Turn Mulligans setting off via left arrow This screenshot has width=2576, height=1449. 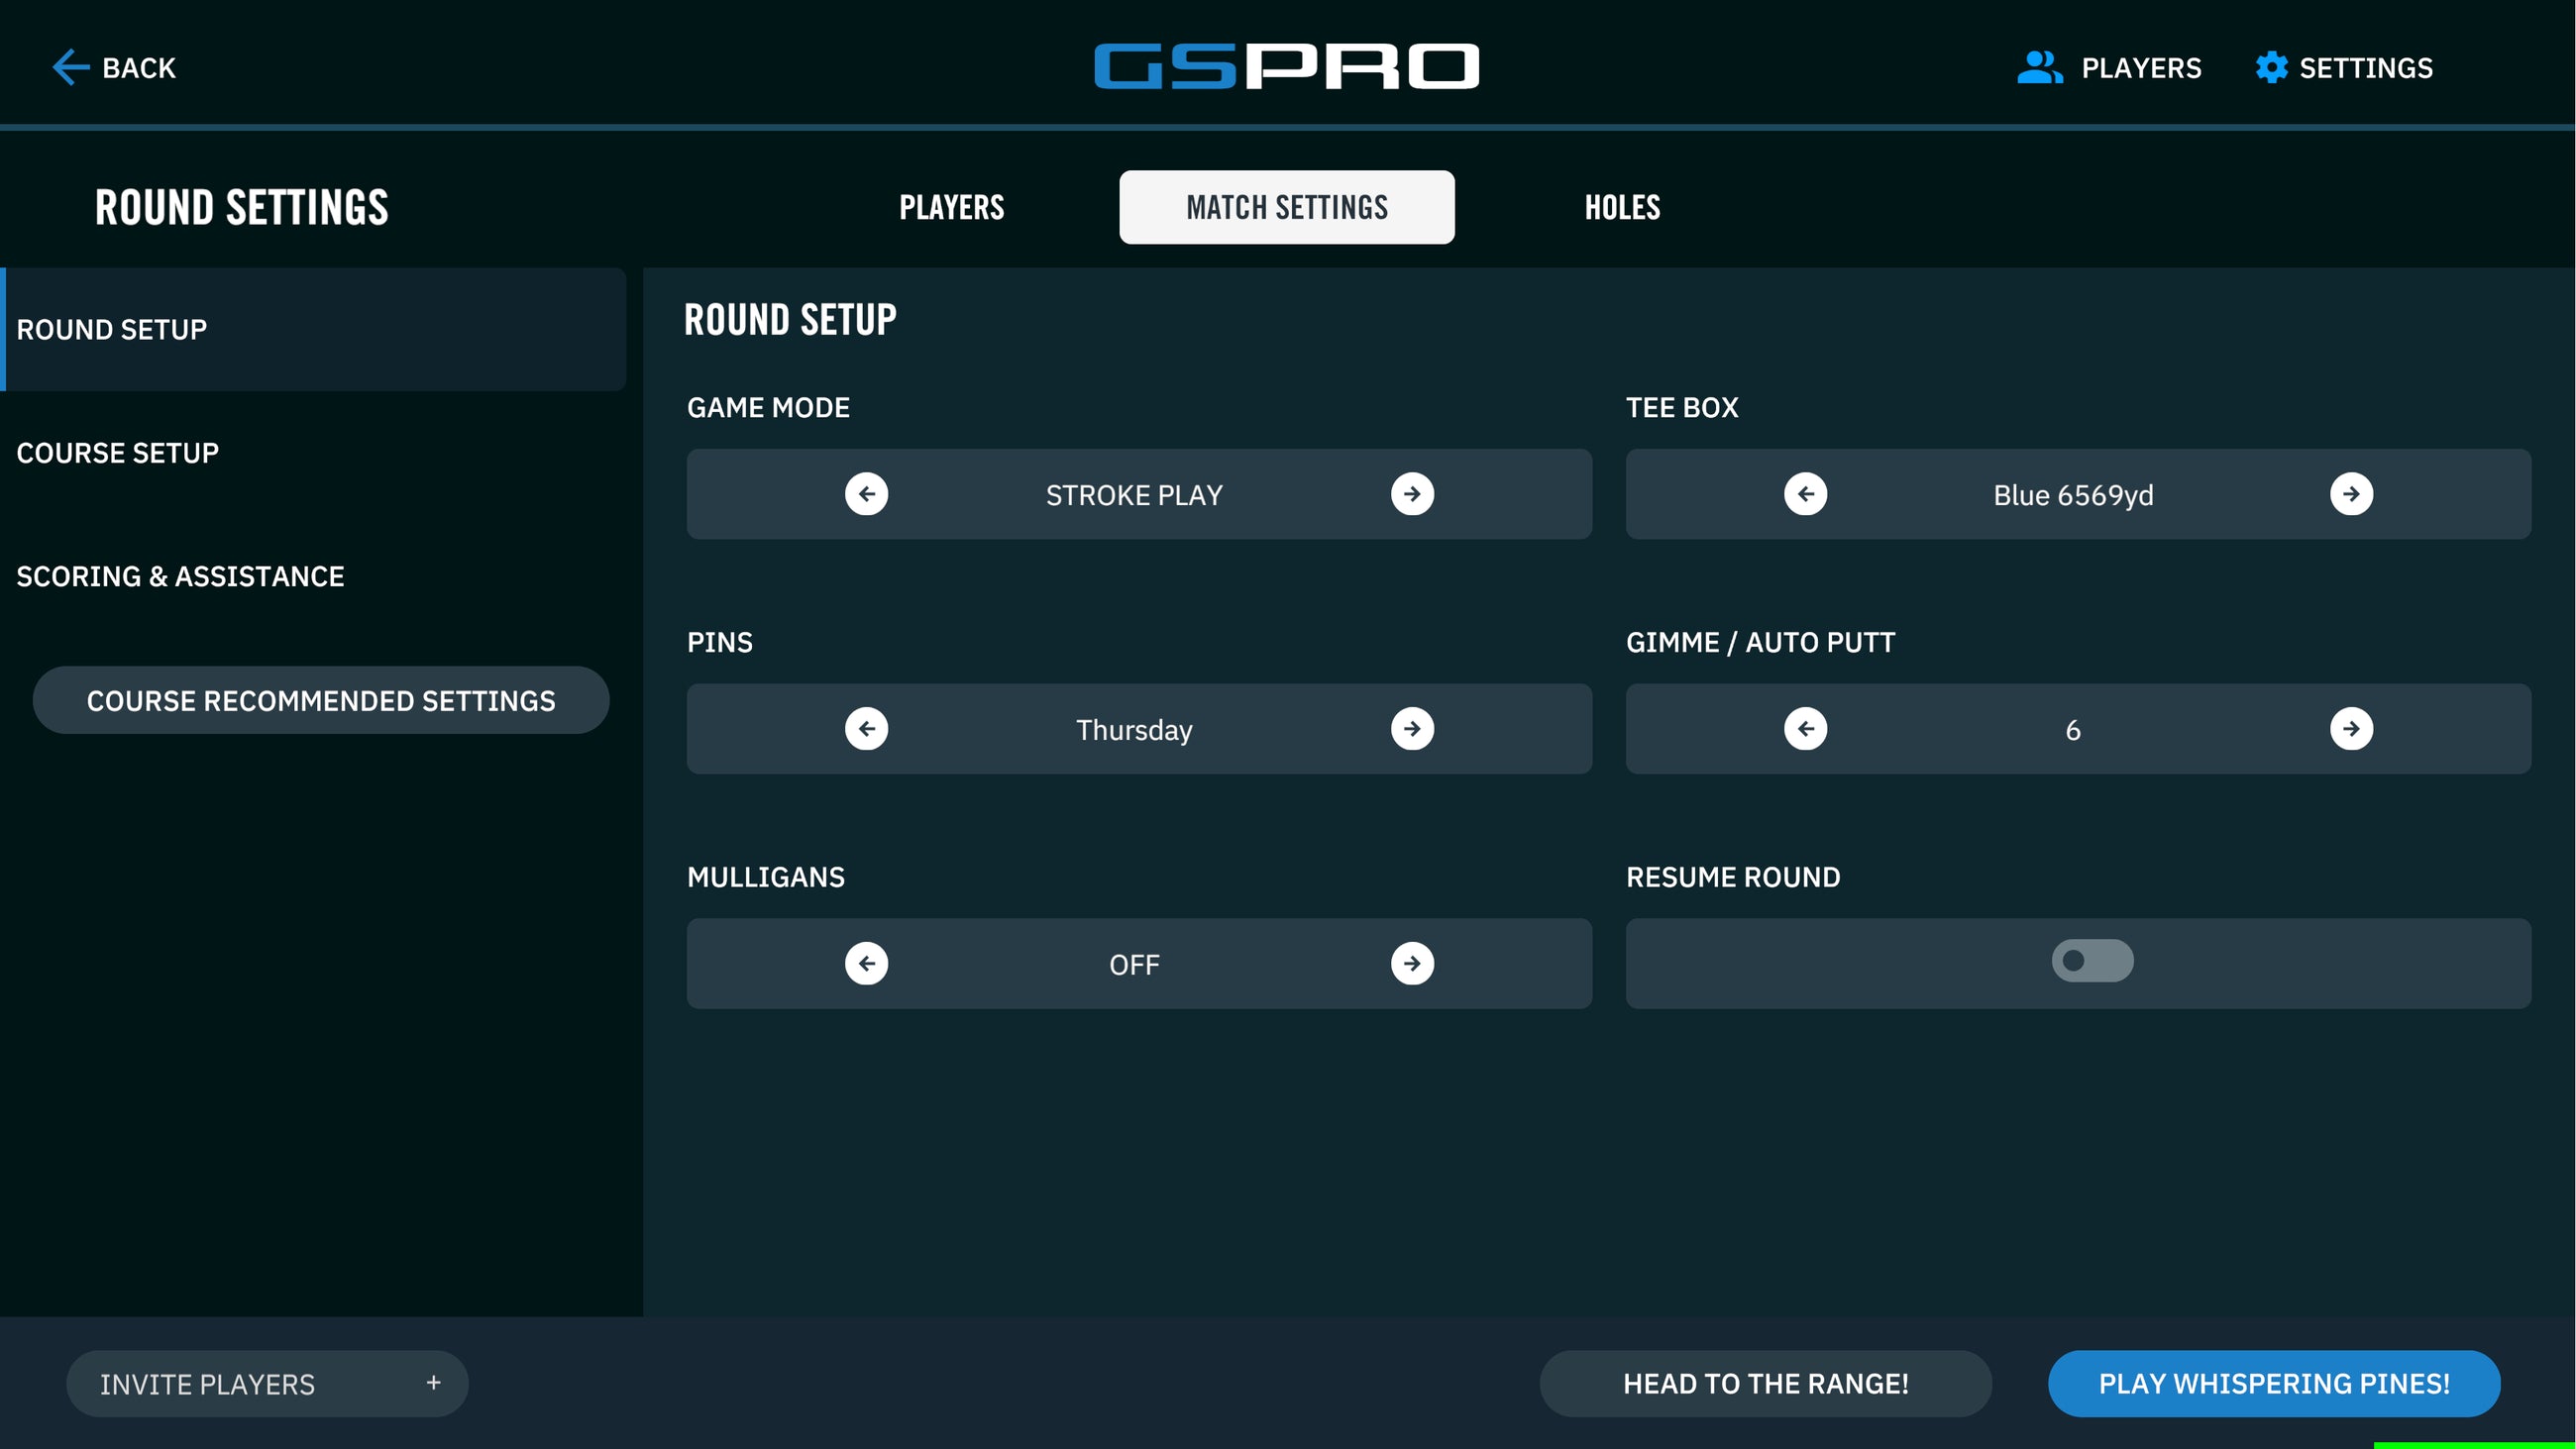pos(866,963)
